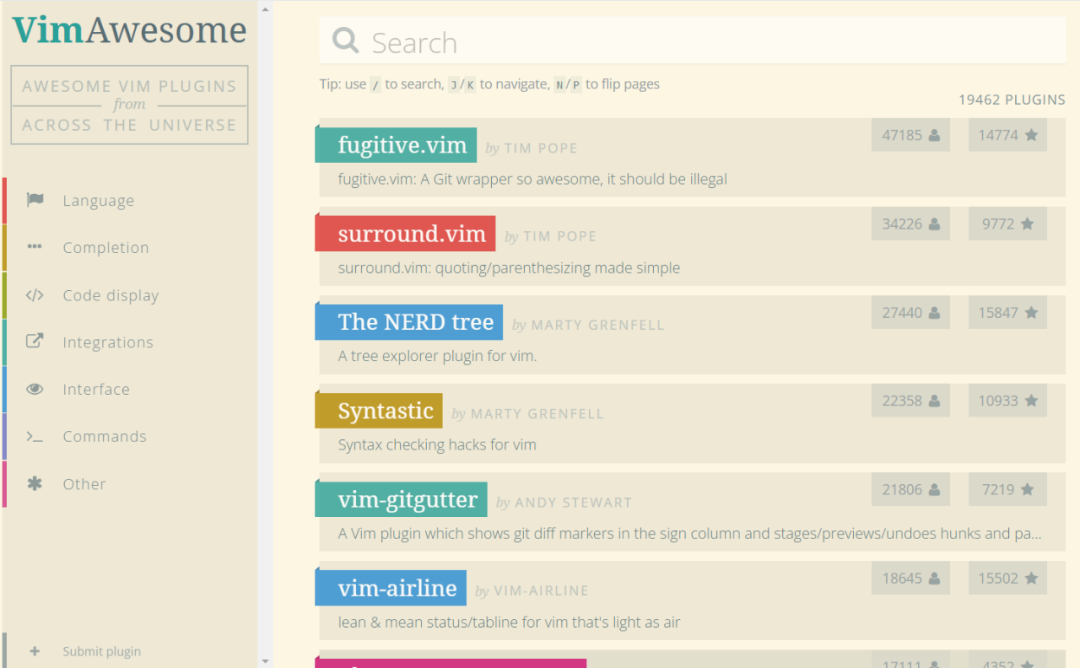Open the Language category
The image size is (1080, 668).
(x=98, y=201)
